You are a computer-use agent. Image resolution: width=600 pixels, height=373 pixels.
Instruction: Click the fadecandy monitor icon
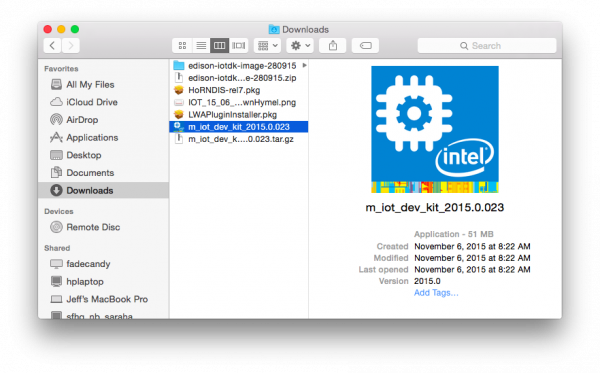56,264
